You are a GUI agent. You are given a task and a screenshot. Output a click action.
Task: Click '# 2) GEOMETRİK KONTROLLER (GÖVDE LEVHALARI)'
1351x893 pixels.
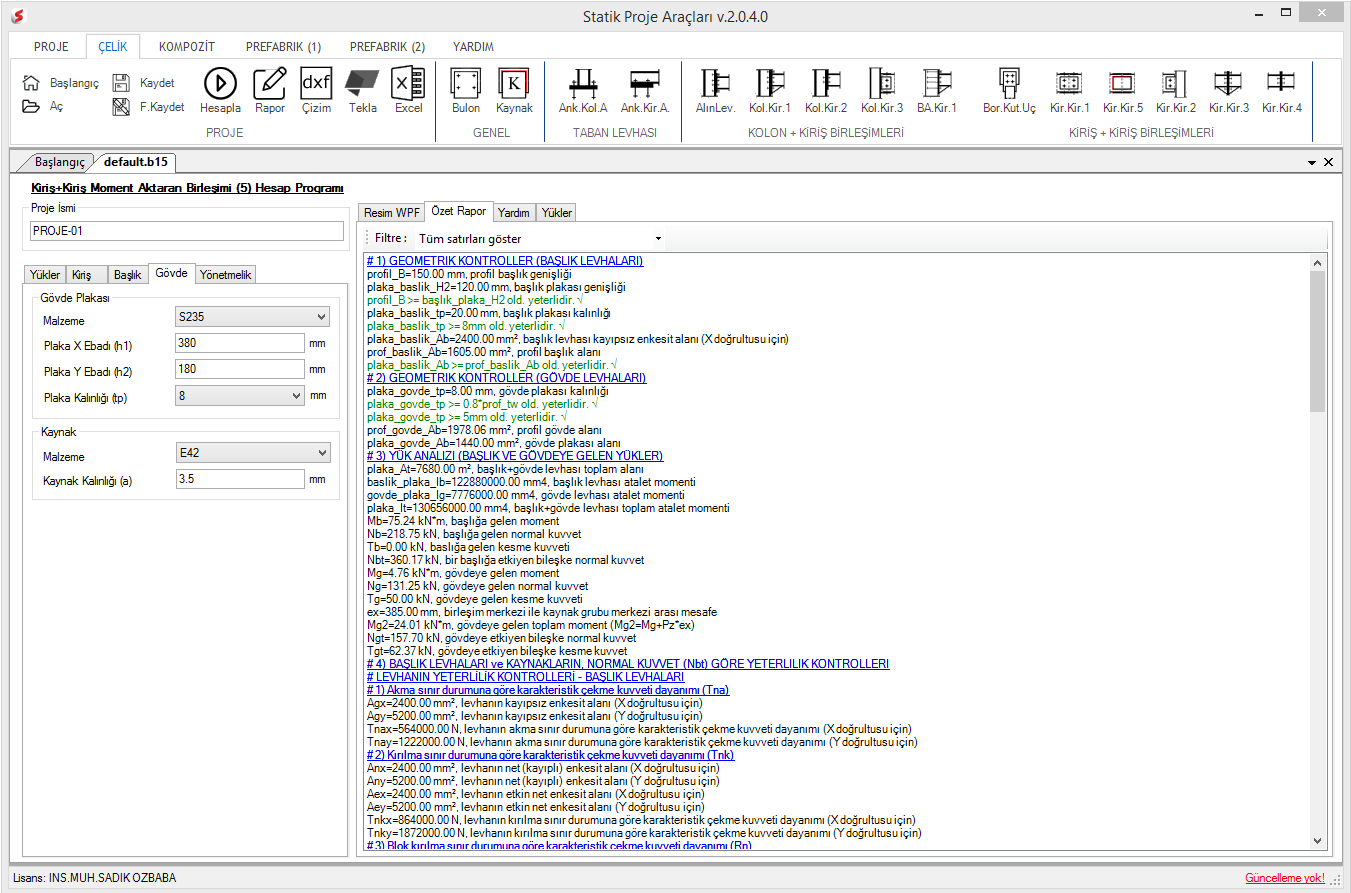[506, 378]
